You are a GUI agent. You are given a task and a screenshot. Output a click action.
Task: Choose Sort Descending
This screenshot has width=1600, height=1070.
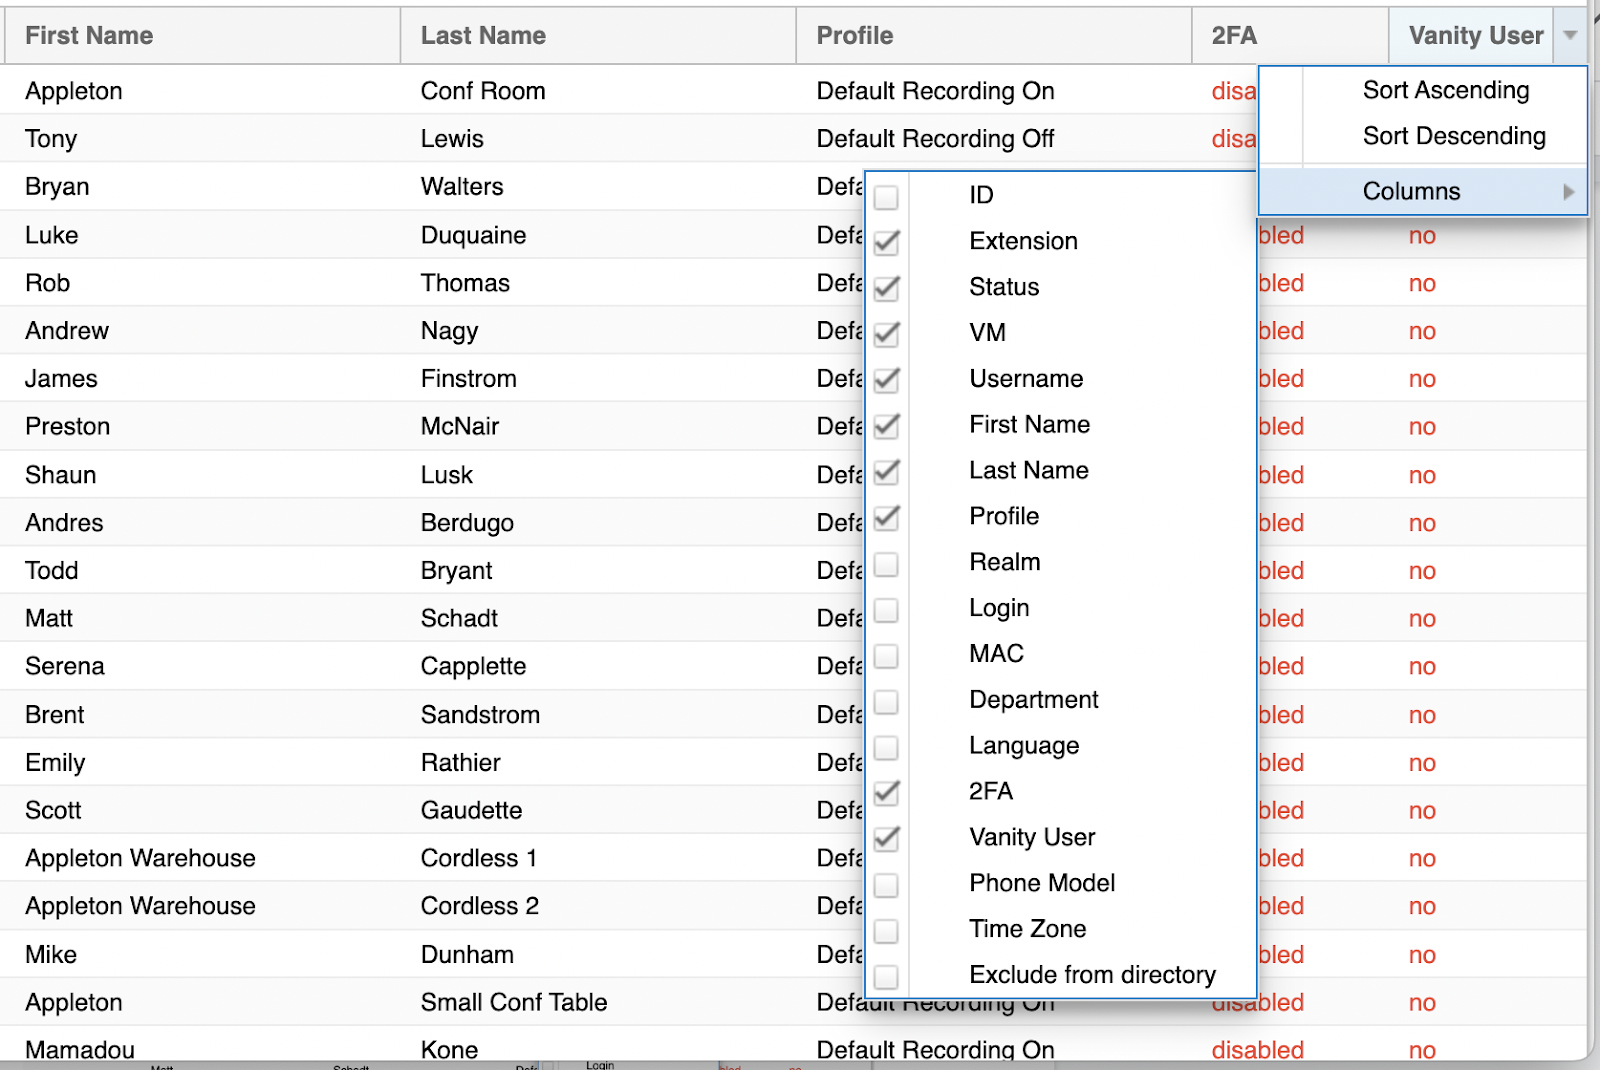pyautogui.click(x=1452, y=136)
